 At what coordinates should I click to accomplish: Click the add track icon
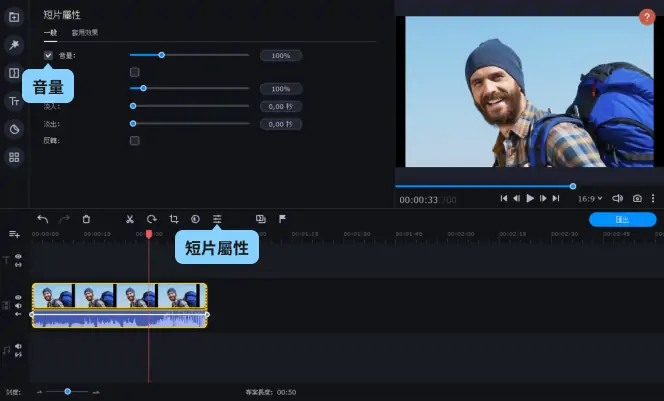tap(14, 234)
